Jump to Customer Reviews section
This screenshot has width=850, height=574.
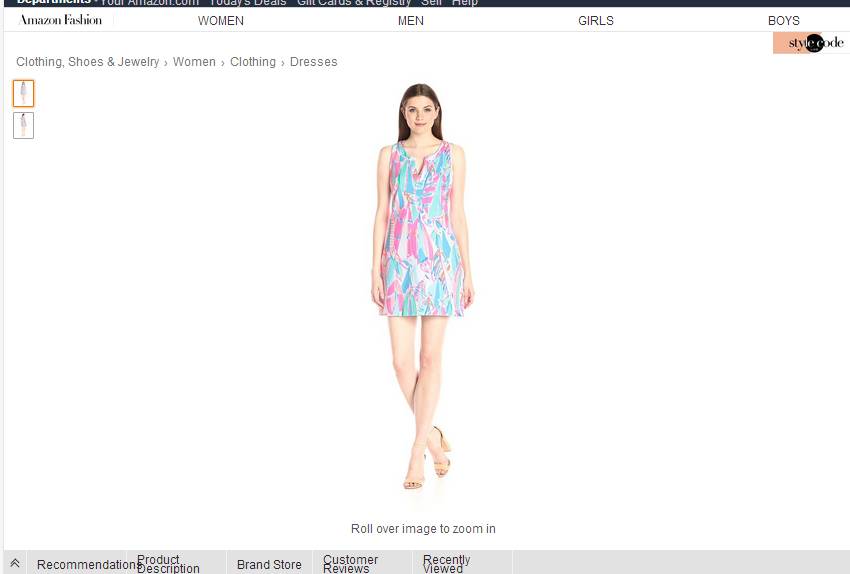350,564
